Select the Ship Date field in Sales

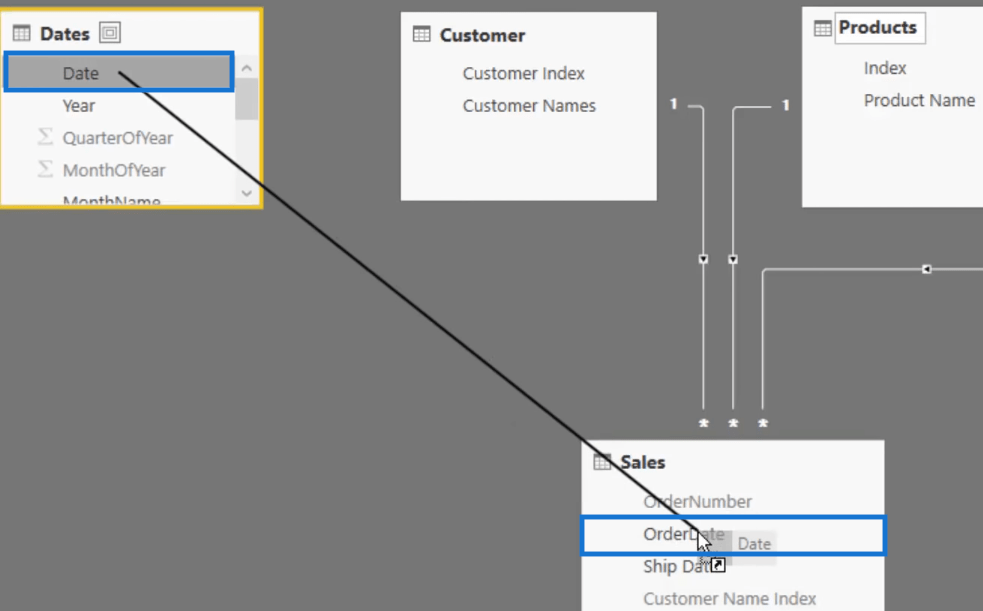click(683, 567)
